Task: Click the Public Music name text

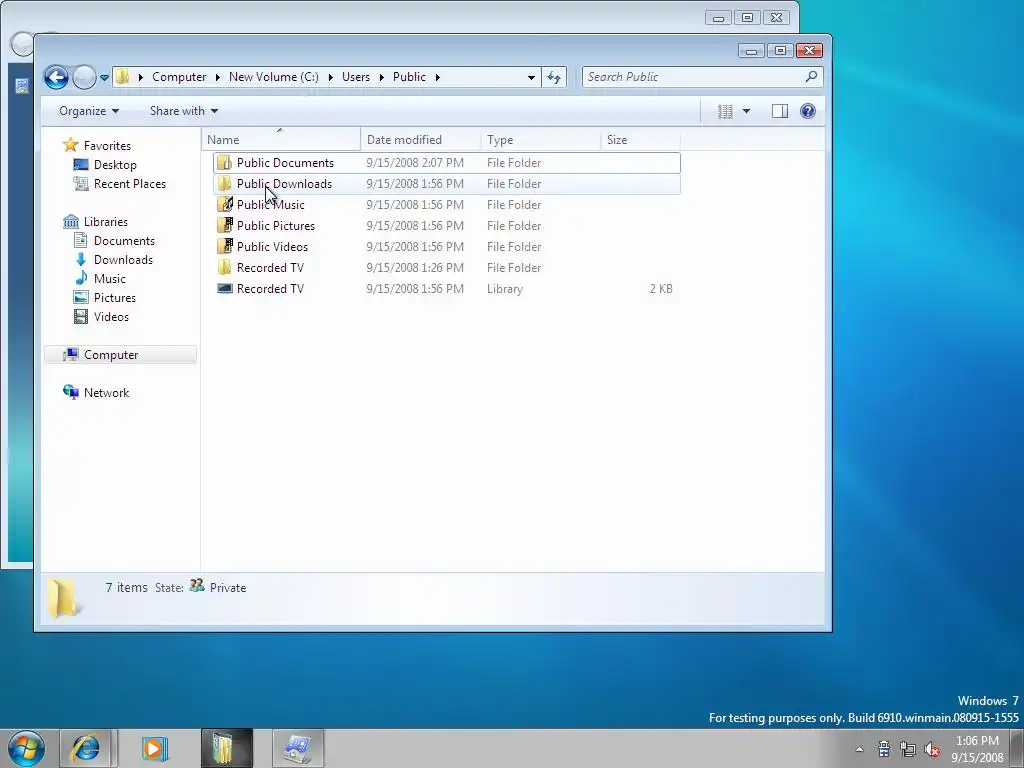Action: 271,204
